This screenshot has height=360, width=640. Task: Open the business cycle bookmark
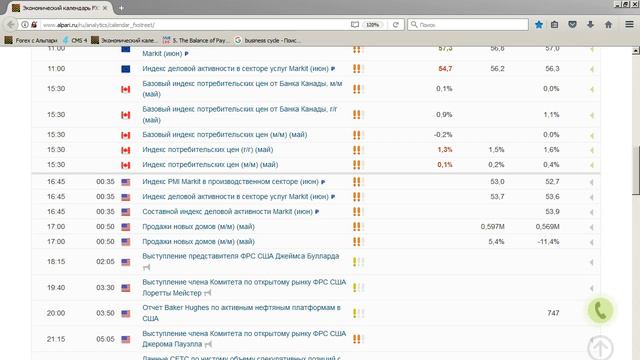click(268, 40)
